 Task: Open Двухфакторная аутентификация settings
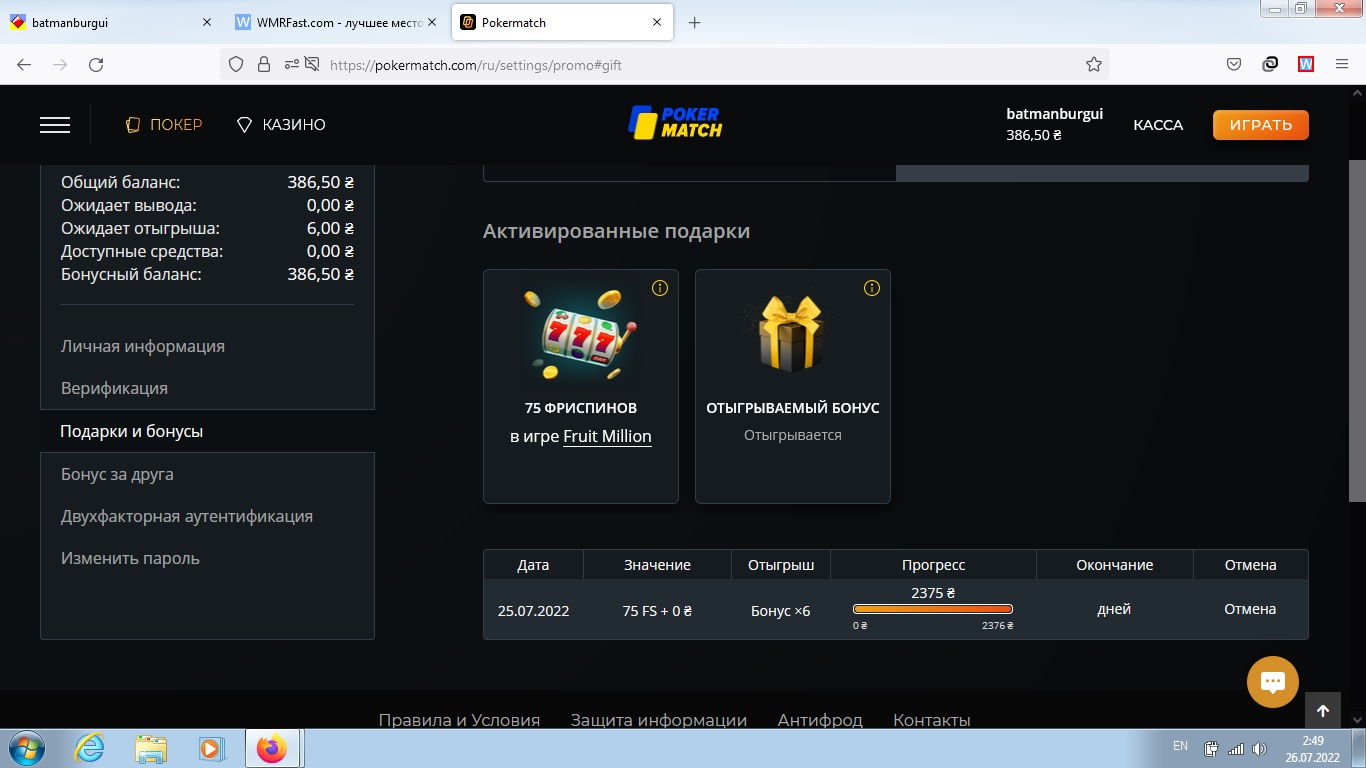(x=187, y=516)
